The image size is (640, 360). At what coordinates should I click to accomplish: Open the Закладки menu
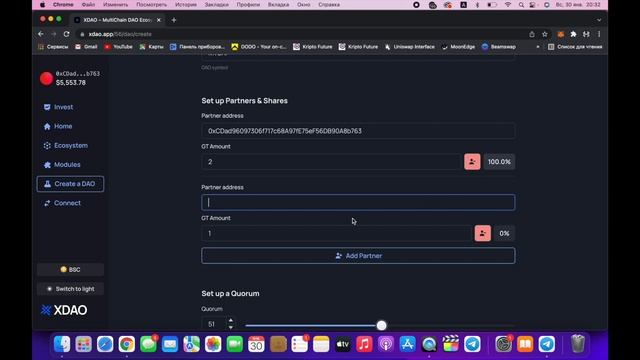tap(216, 5)
